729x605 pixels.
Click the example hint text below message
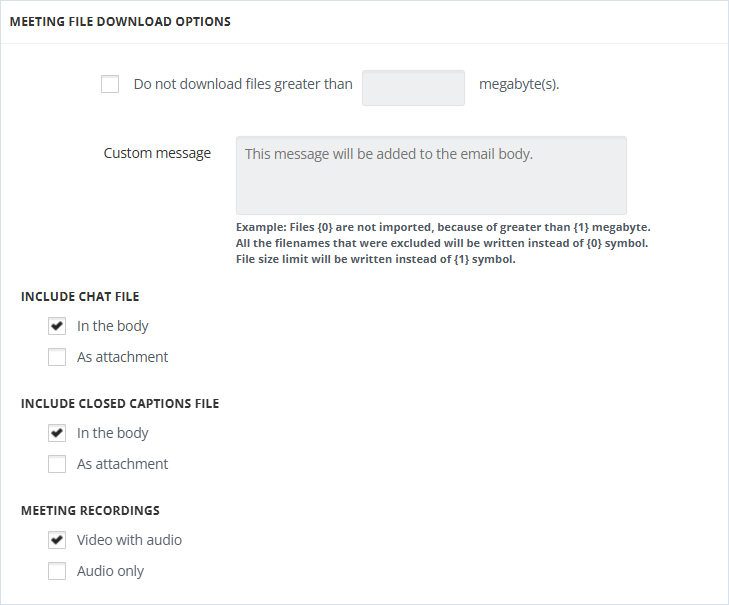[443, 243]
